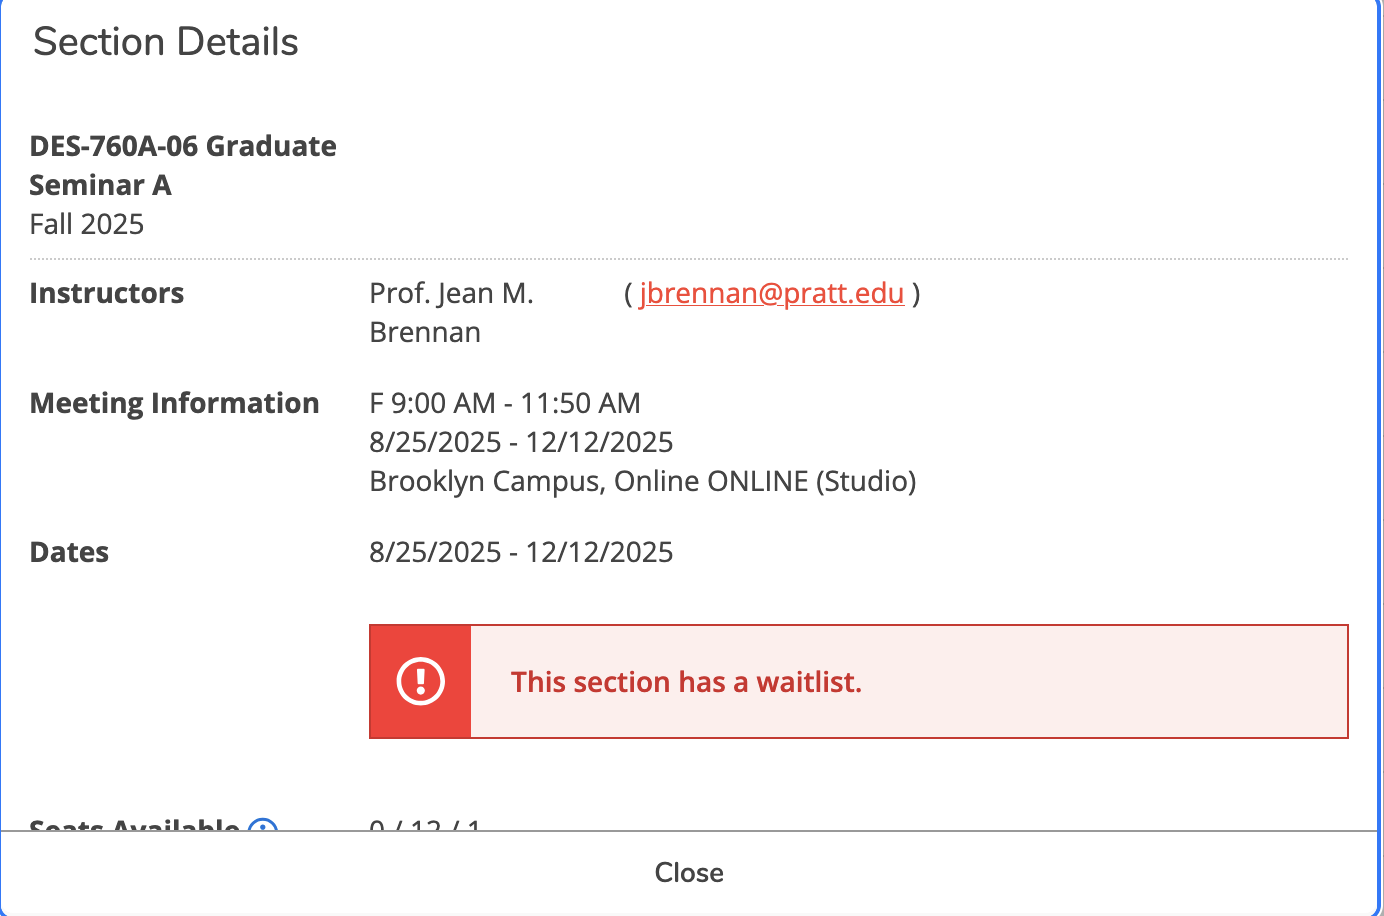Click the Dates label
The width and height of the screenshot is (1384, 916).
69,552
